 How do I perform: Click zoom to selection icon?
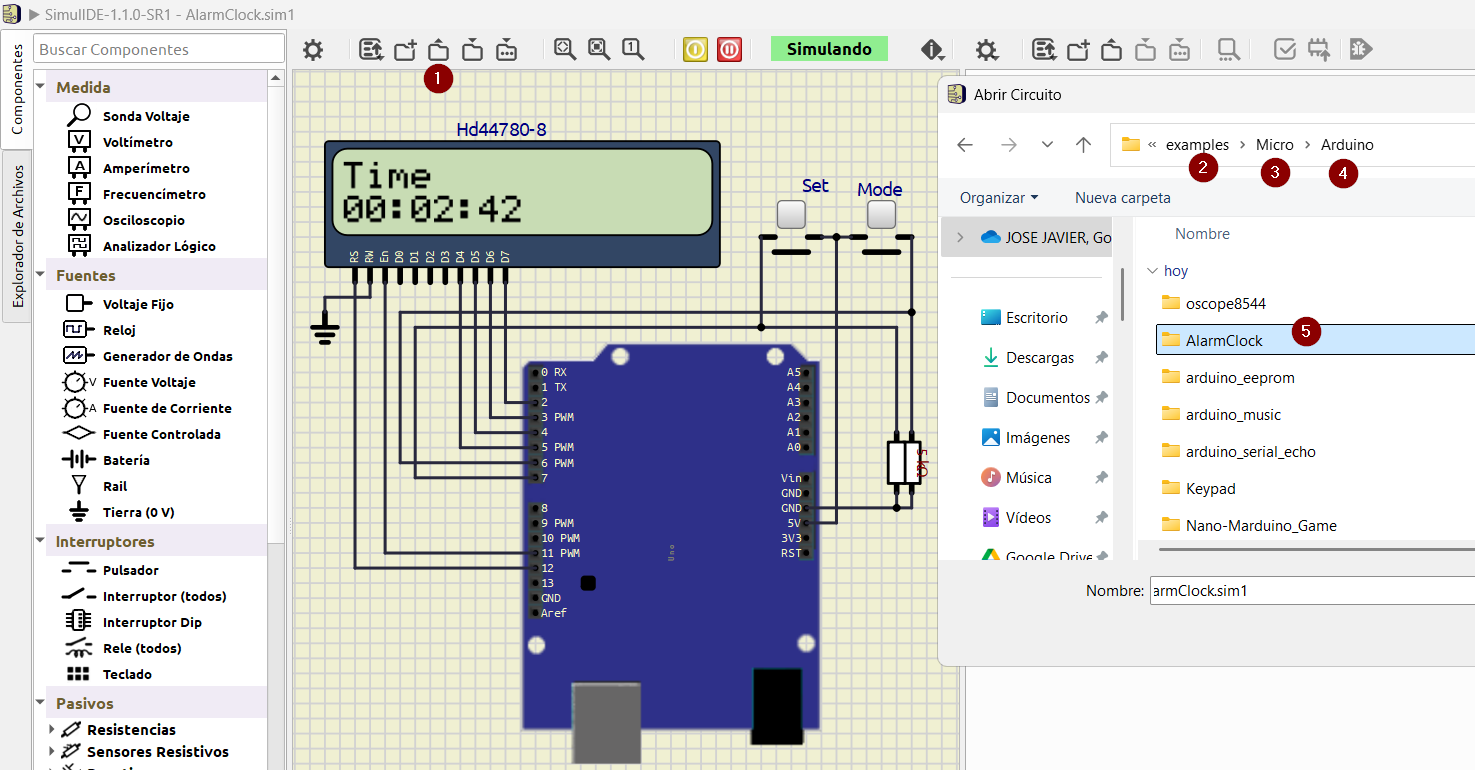(599, 49)
